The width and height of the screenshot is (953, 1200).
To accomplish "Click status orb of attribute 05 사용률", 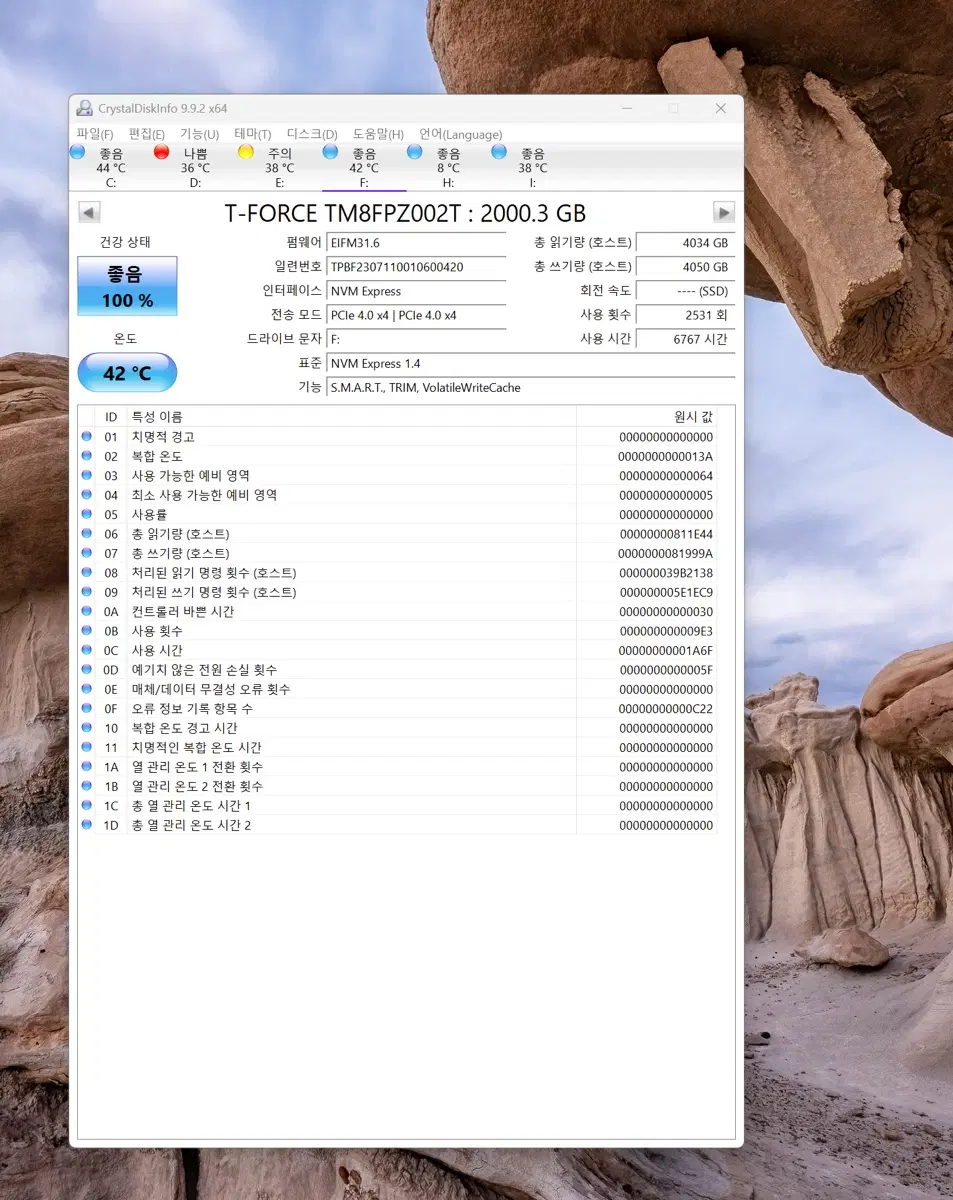I will click(x=87, y=514).
